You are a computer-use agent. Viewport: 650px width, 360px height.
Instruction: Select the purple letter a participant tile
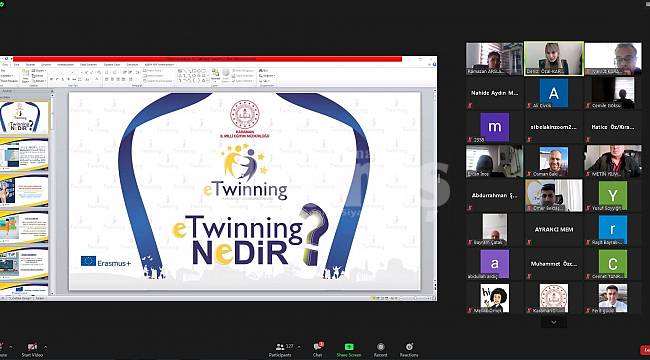coord(495,263)
